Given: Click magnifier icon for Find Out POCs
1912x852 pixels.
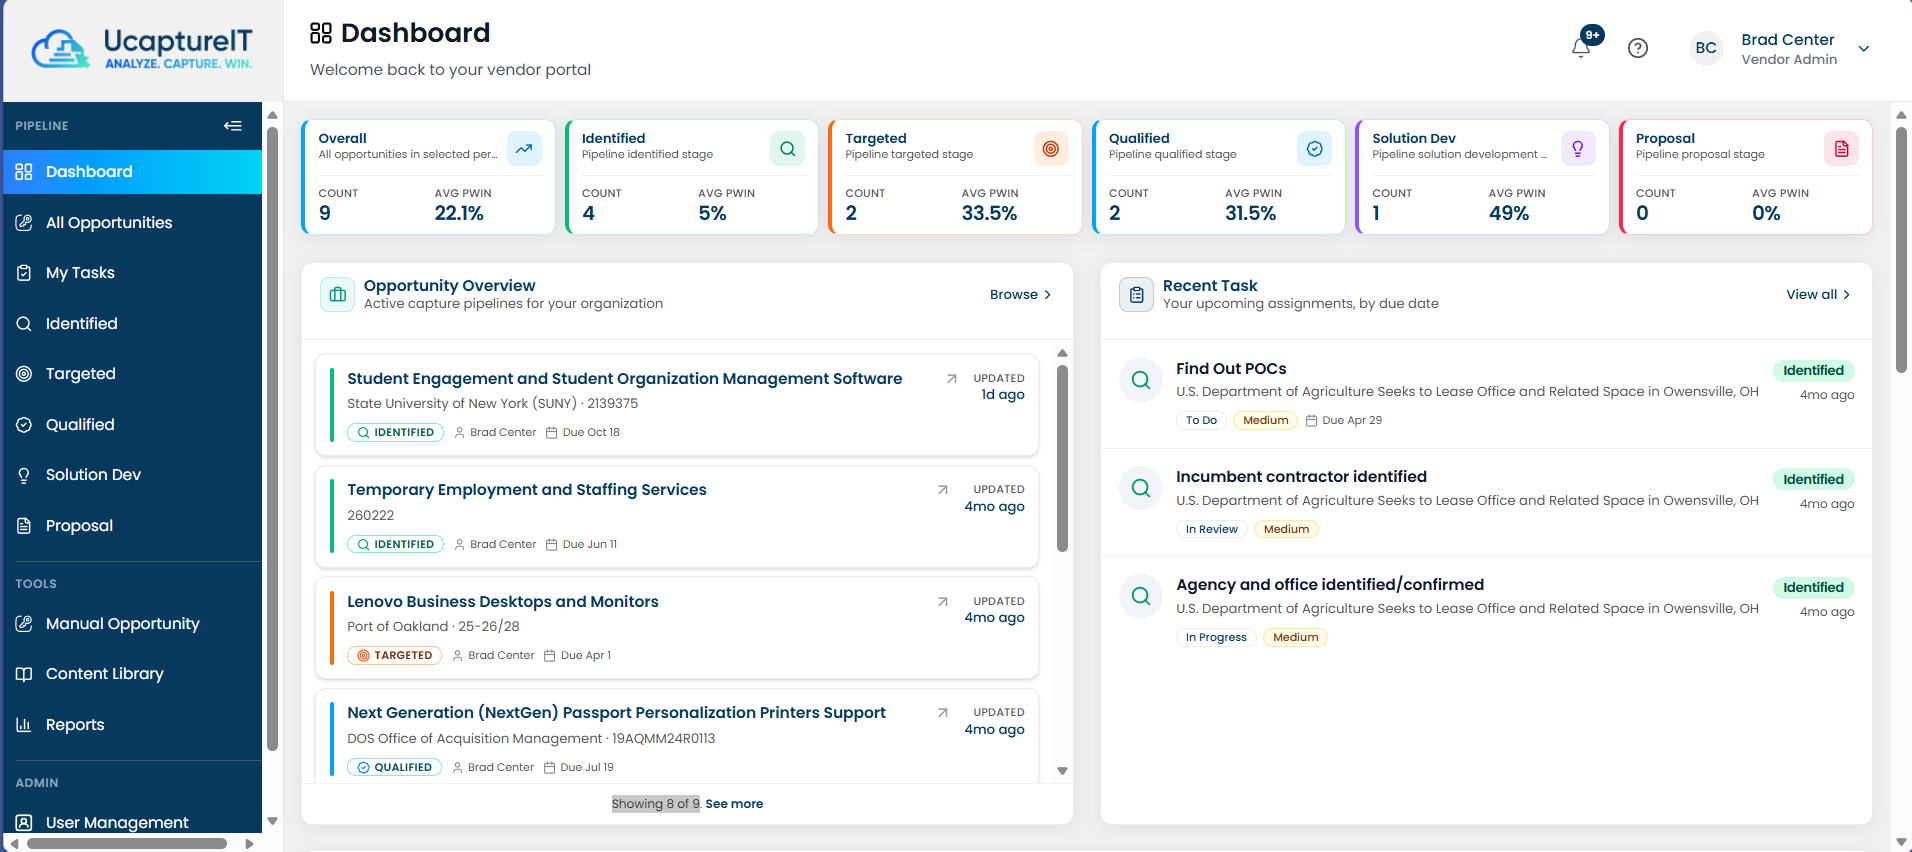Looking at the screenshot, I should (x=1141, y=380).
